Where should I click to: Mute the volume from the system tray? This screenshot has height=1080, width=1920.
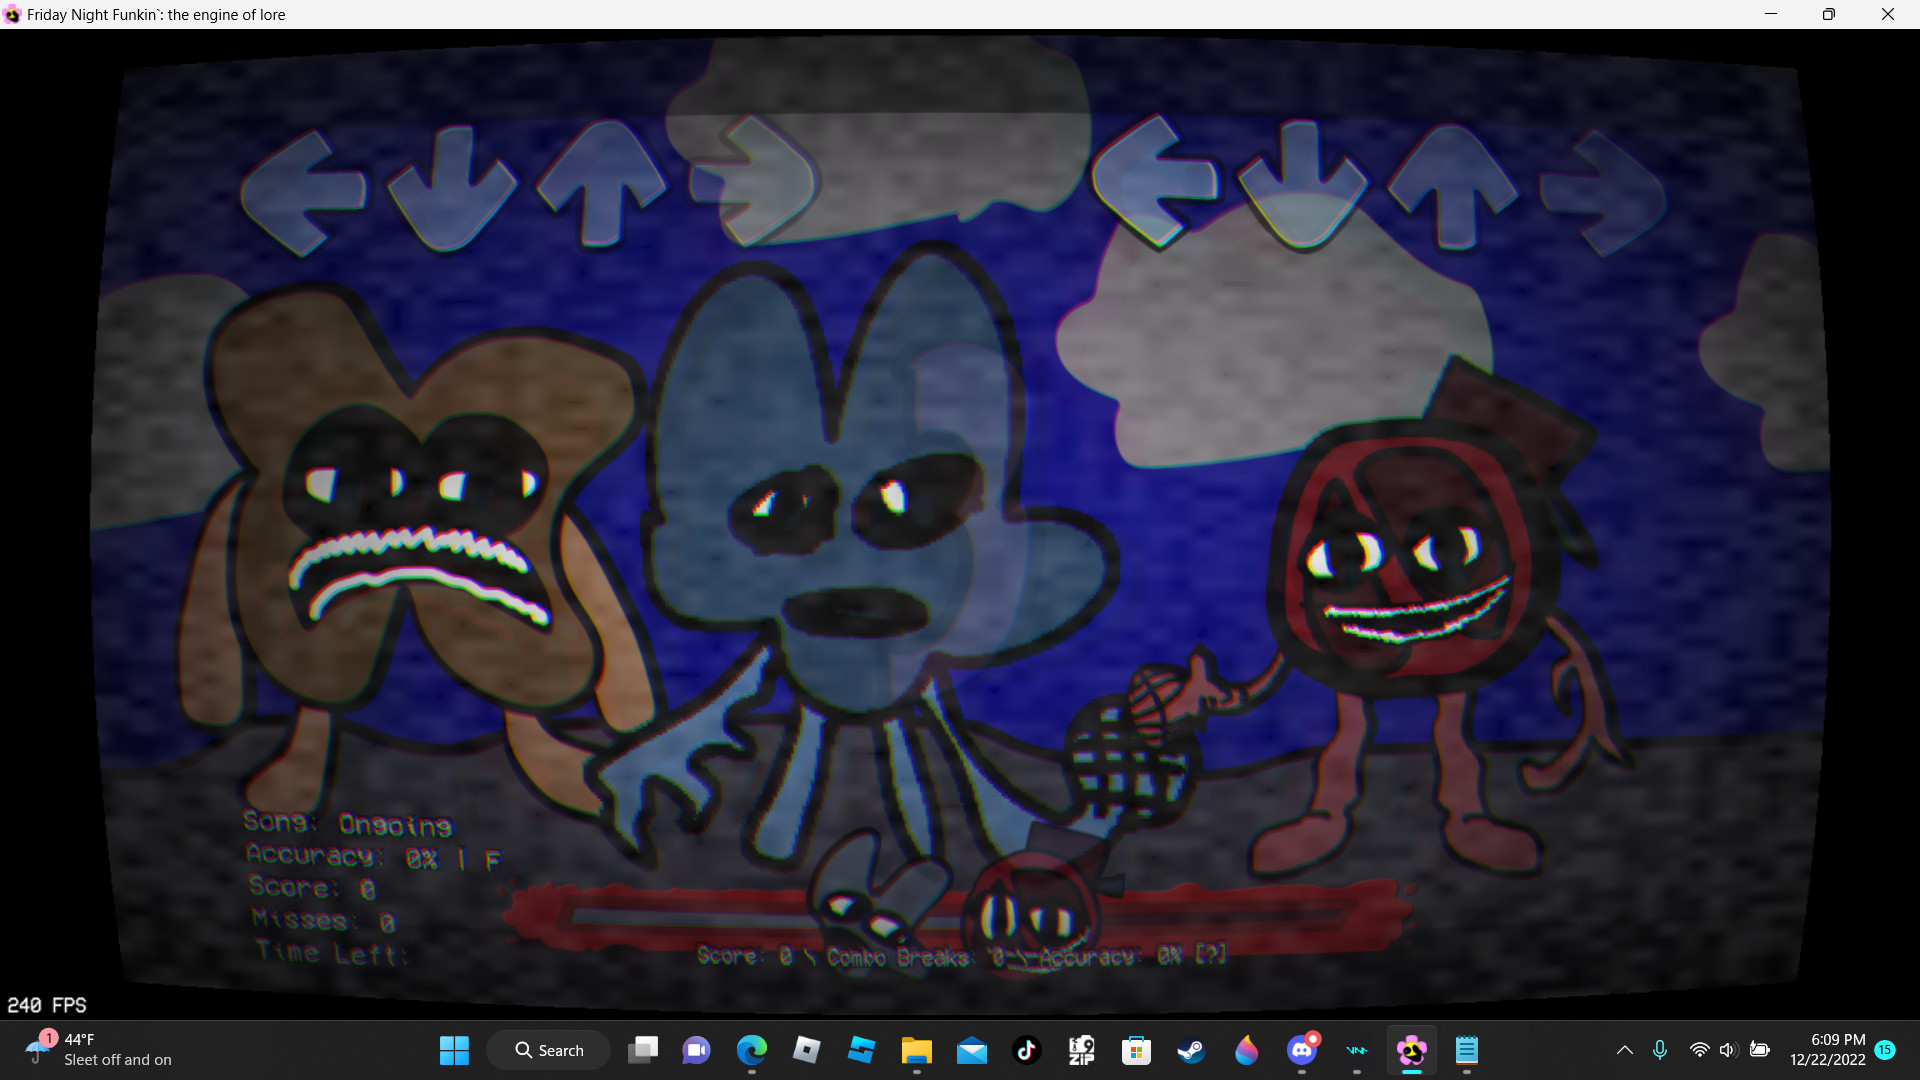(x=1729, y=1050)
